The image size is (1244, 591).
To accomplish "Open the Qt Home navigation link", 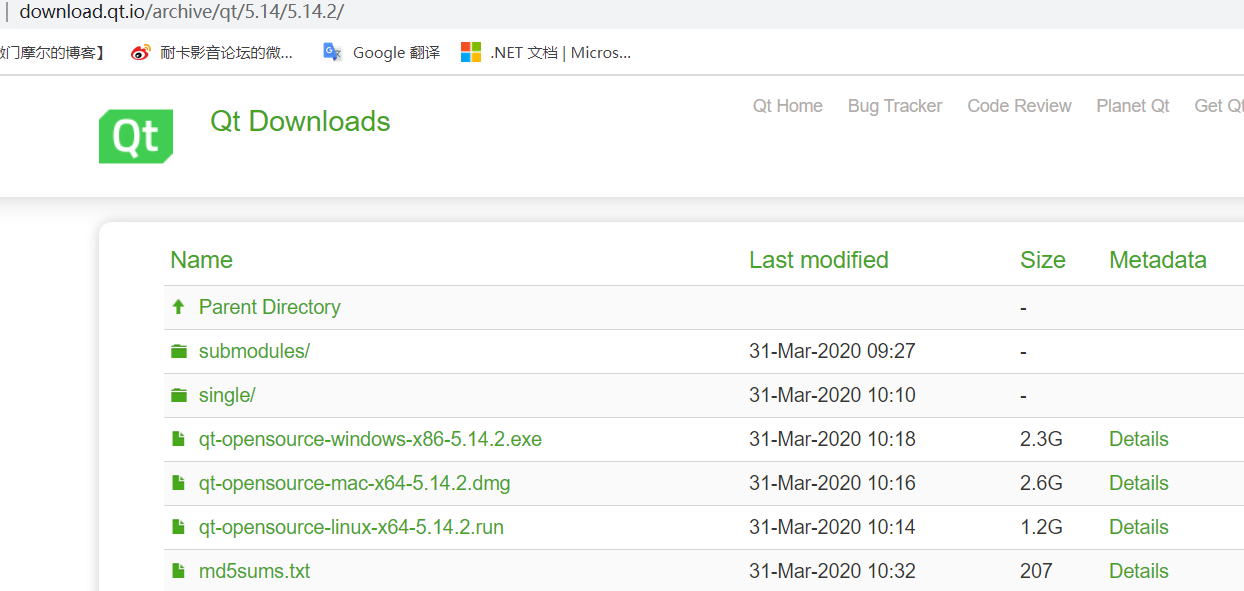I will [x=788, y=106].
